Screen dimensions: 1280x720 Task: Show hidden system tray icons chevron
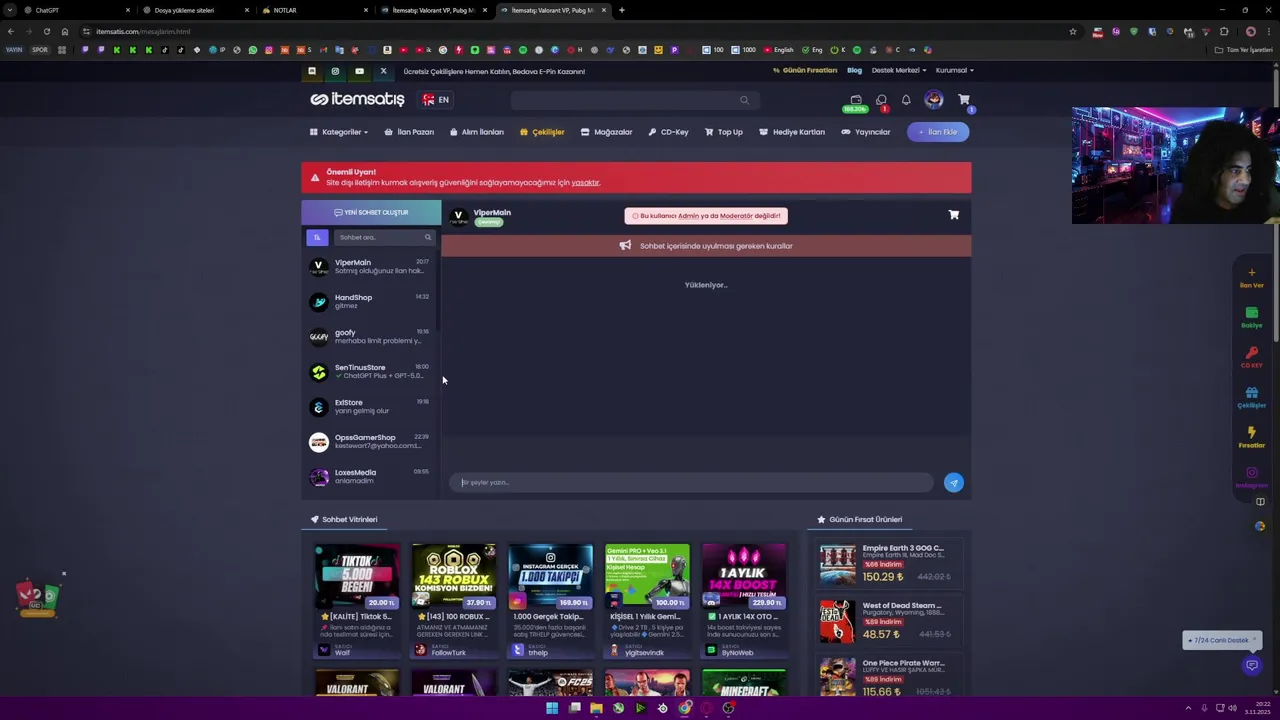point(1188,708)
